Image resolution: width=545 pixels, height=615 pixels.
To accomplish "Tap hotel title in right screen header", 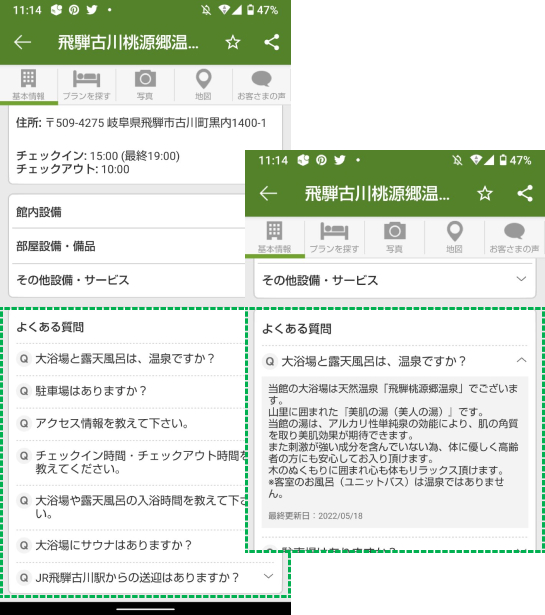I will [377, 194].
